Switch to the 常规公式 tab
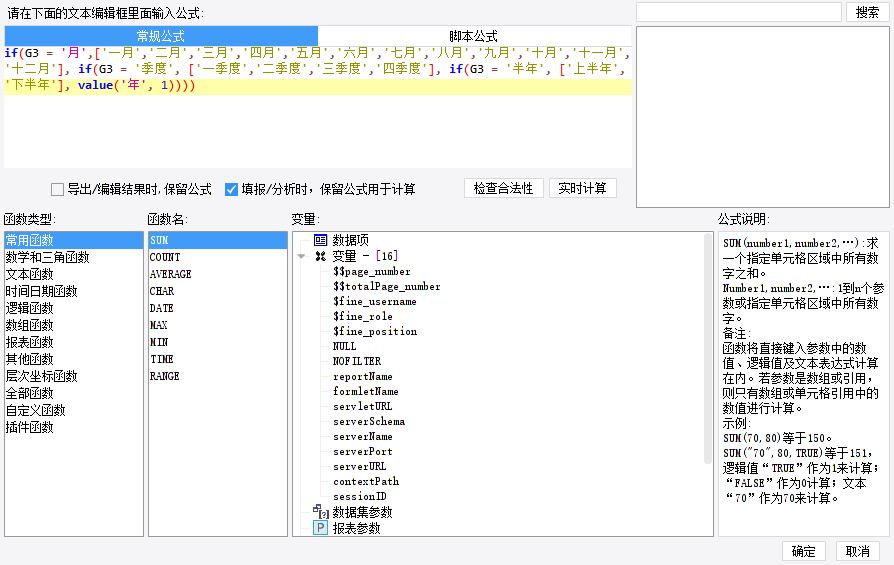Image resolution: width=894 pixels, height=565 pixels. tap(161, 36)
